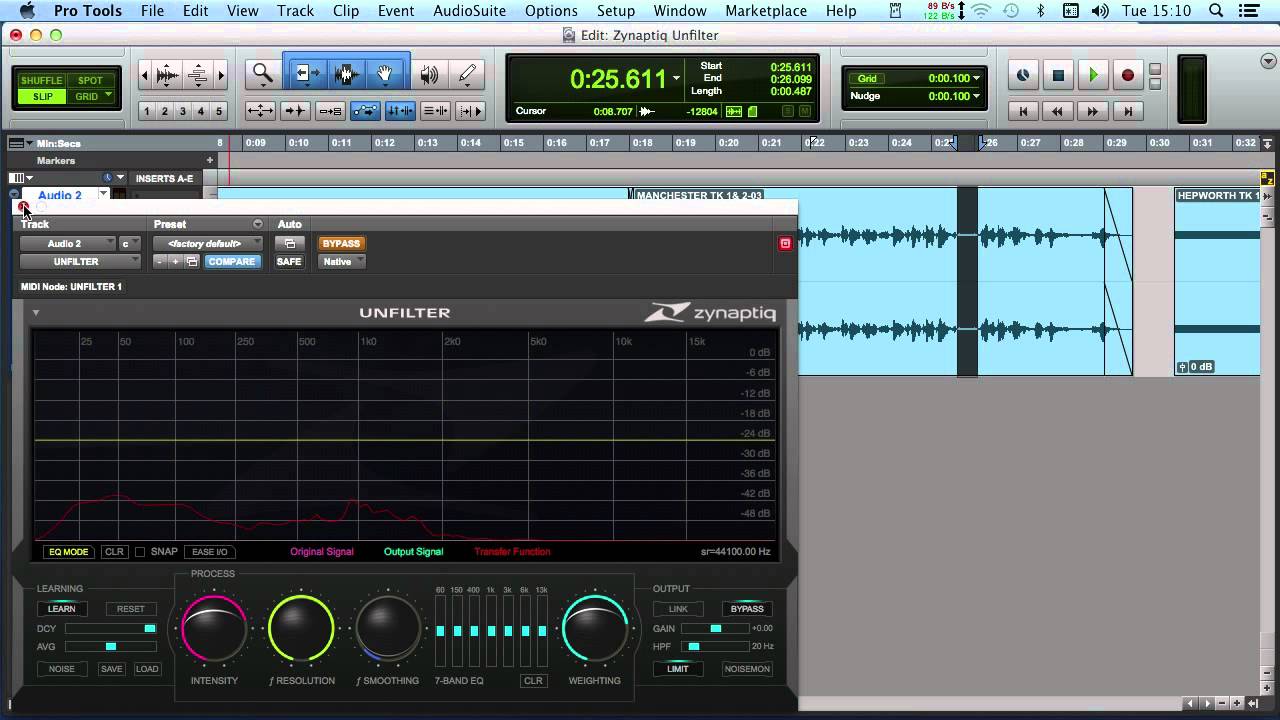Select the Scrubber speaker tool
Viewport: 1280px width, 720px height.
tap(430, 74)
